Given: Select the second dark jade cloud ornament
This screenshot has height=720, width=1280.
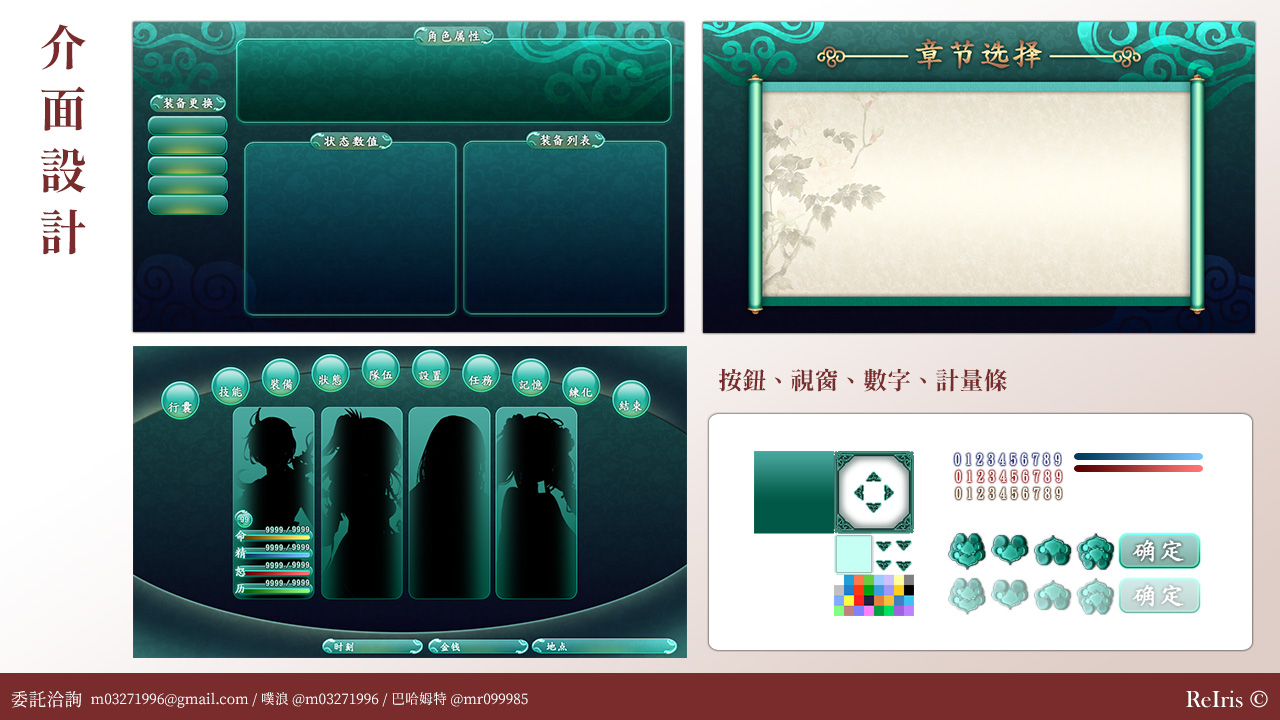Looking at the screenshot, I should (x=1010, y=549).
